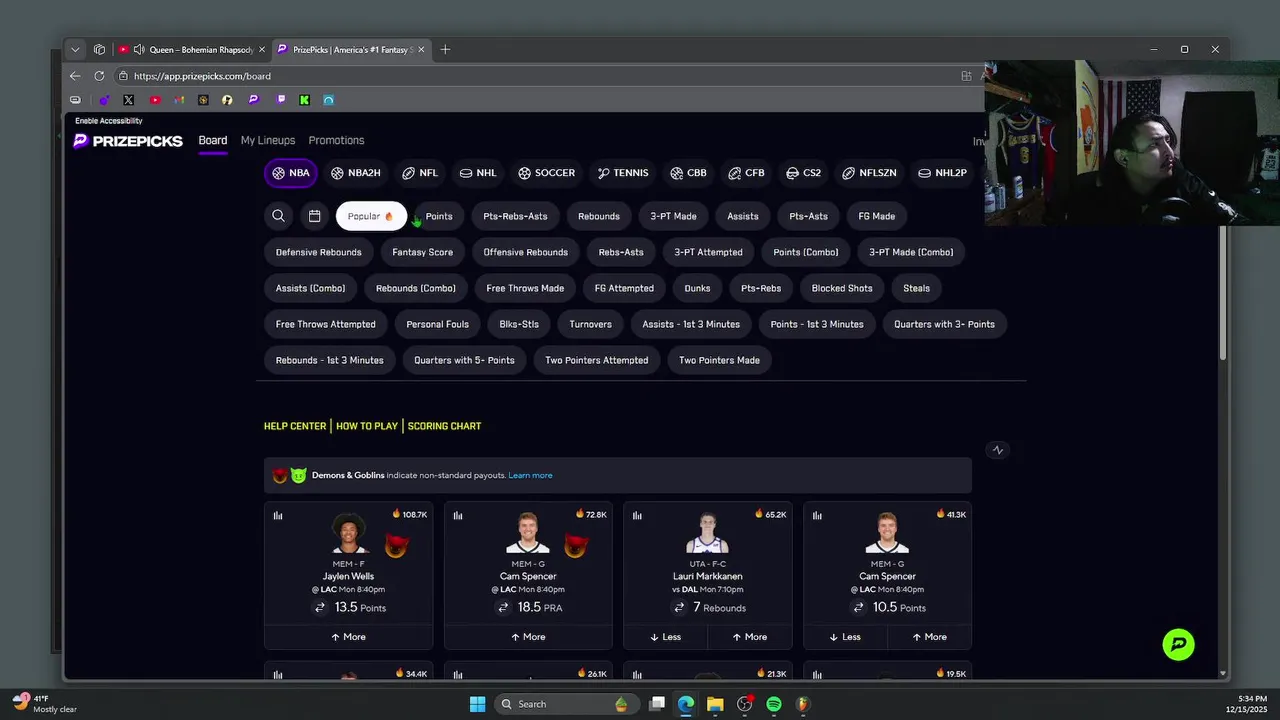Switch to the Queen Bohemian Rhapsody browser tab
The image size is (1280, 720).
coord(190,49)
